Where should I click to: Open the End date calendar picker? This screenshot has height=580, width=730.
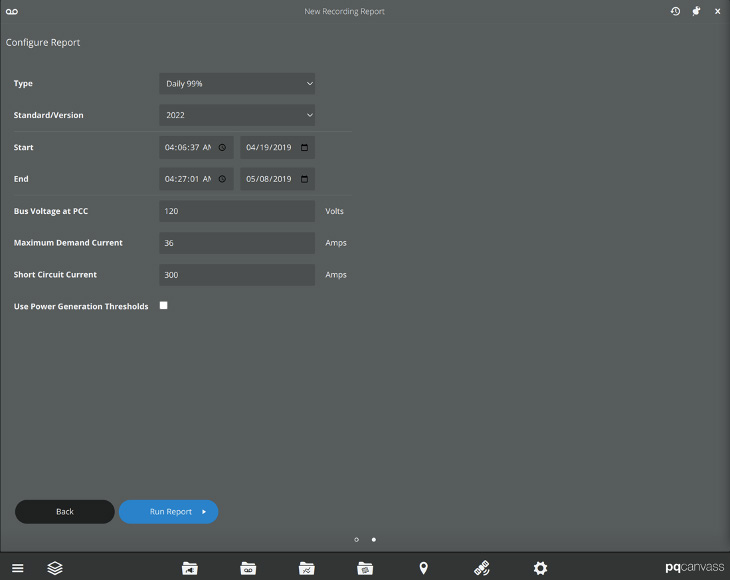click(305, 180)
